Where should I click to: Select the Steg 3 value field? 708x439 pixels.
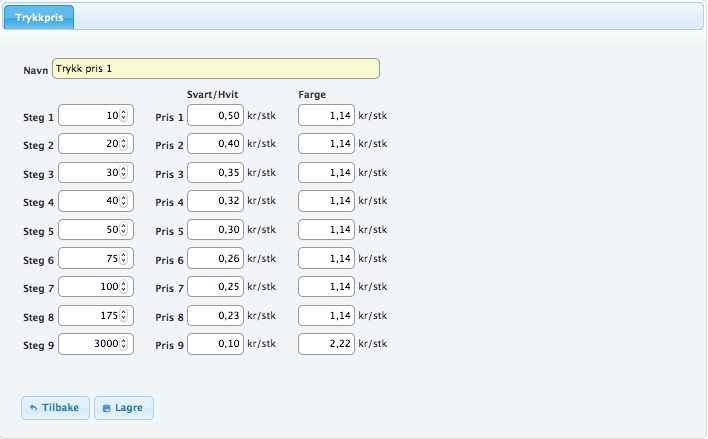(x=90, y=173)
